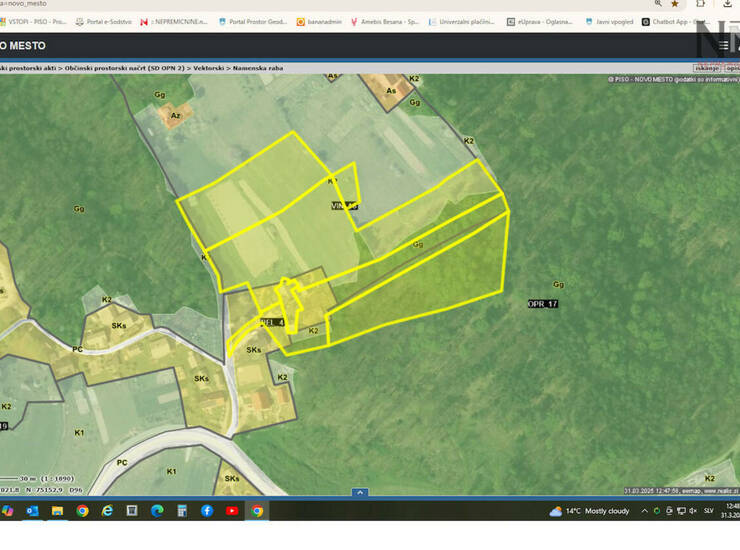Screen dimensions: 740x550
Task: Open Outlook from the taskbar
Action: coord(32,510)
